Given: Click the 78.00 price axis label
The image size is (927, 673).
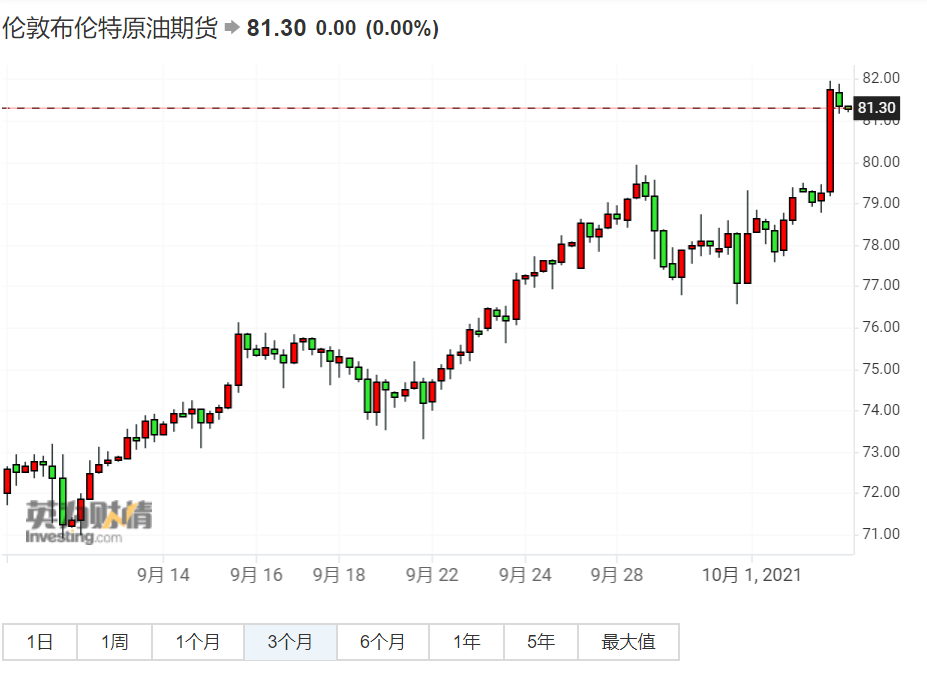Looking at the screenshot, I should click(881, 245).
